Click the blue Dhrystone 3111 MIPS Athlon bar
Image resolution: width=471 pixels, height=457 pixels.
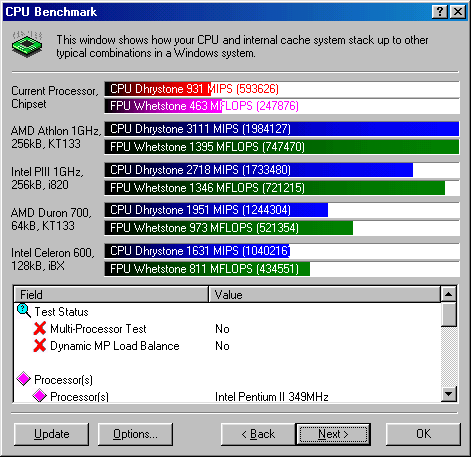[x=282, y=129]
